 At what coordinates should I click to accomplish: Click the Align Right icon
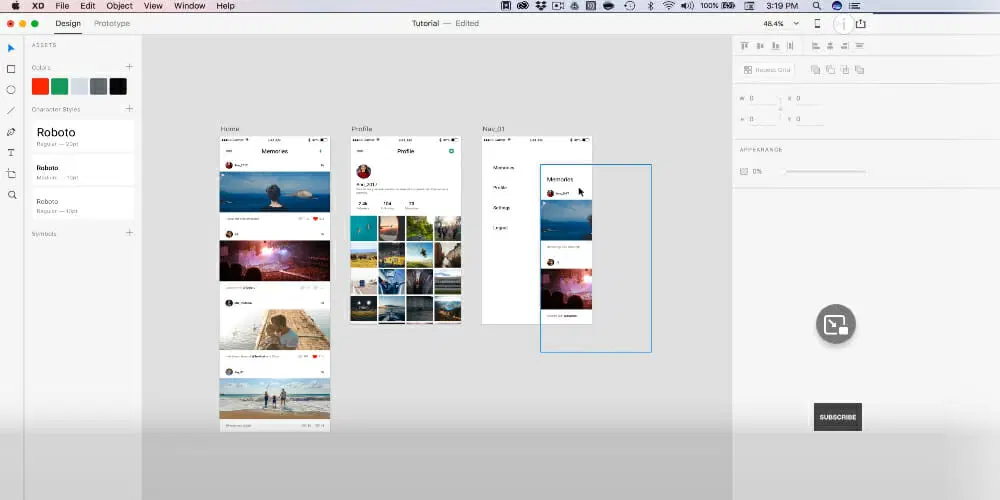(844, 46)
